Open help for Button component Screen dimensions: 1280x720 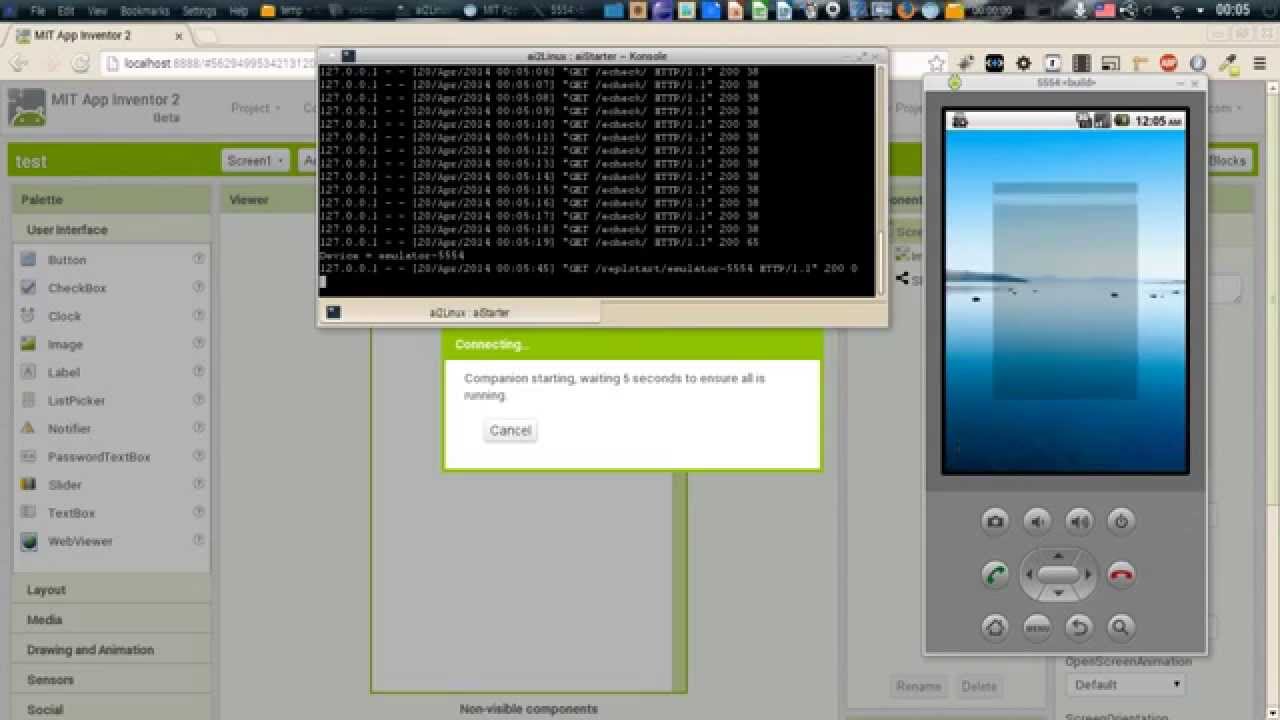pos(198,259)
